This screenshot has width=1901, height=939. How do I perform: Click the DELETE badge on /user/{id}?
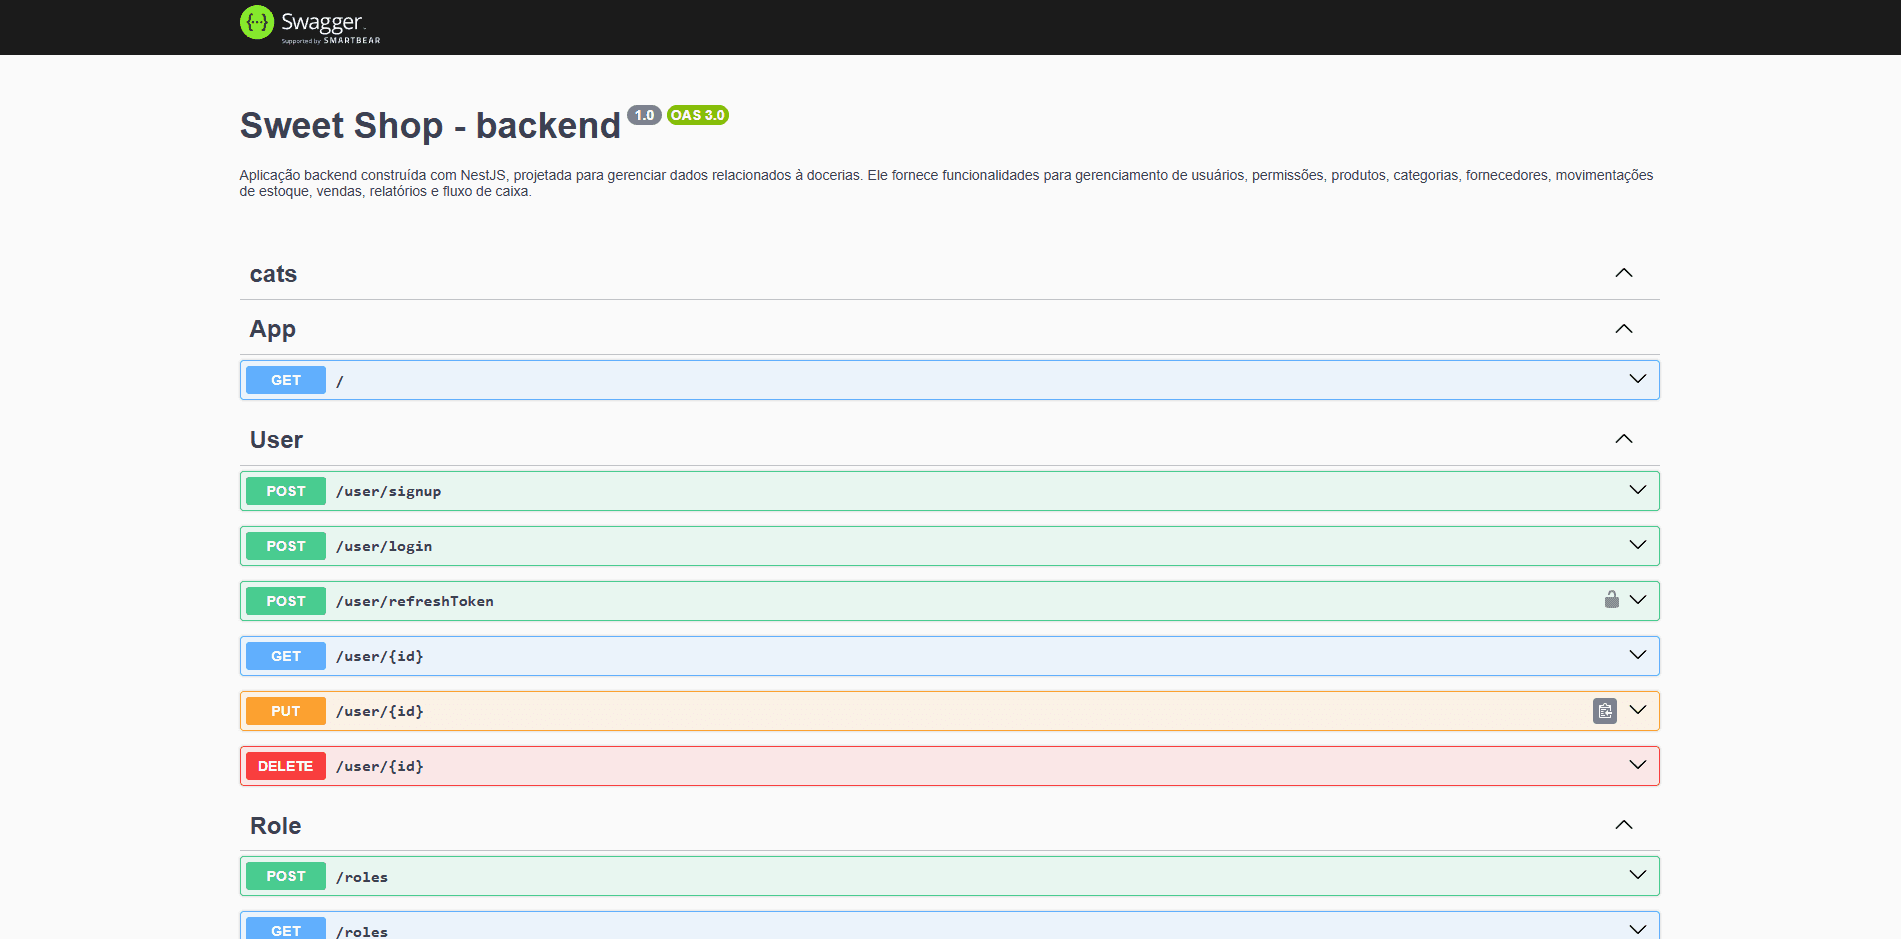285,765
